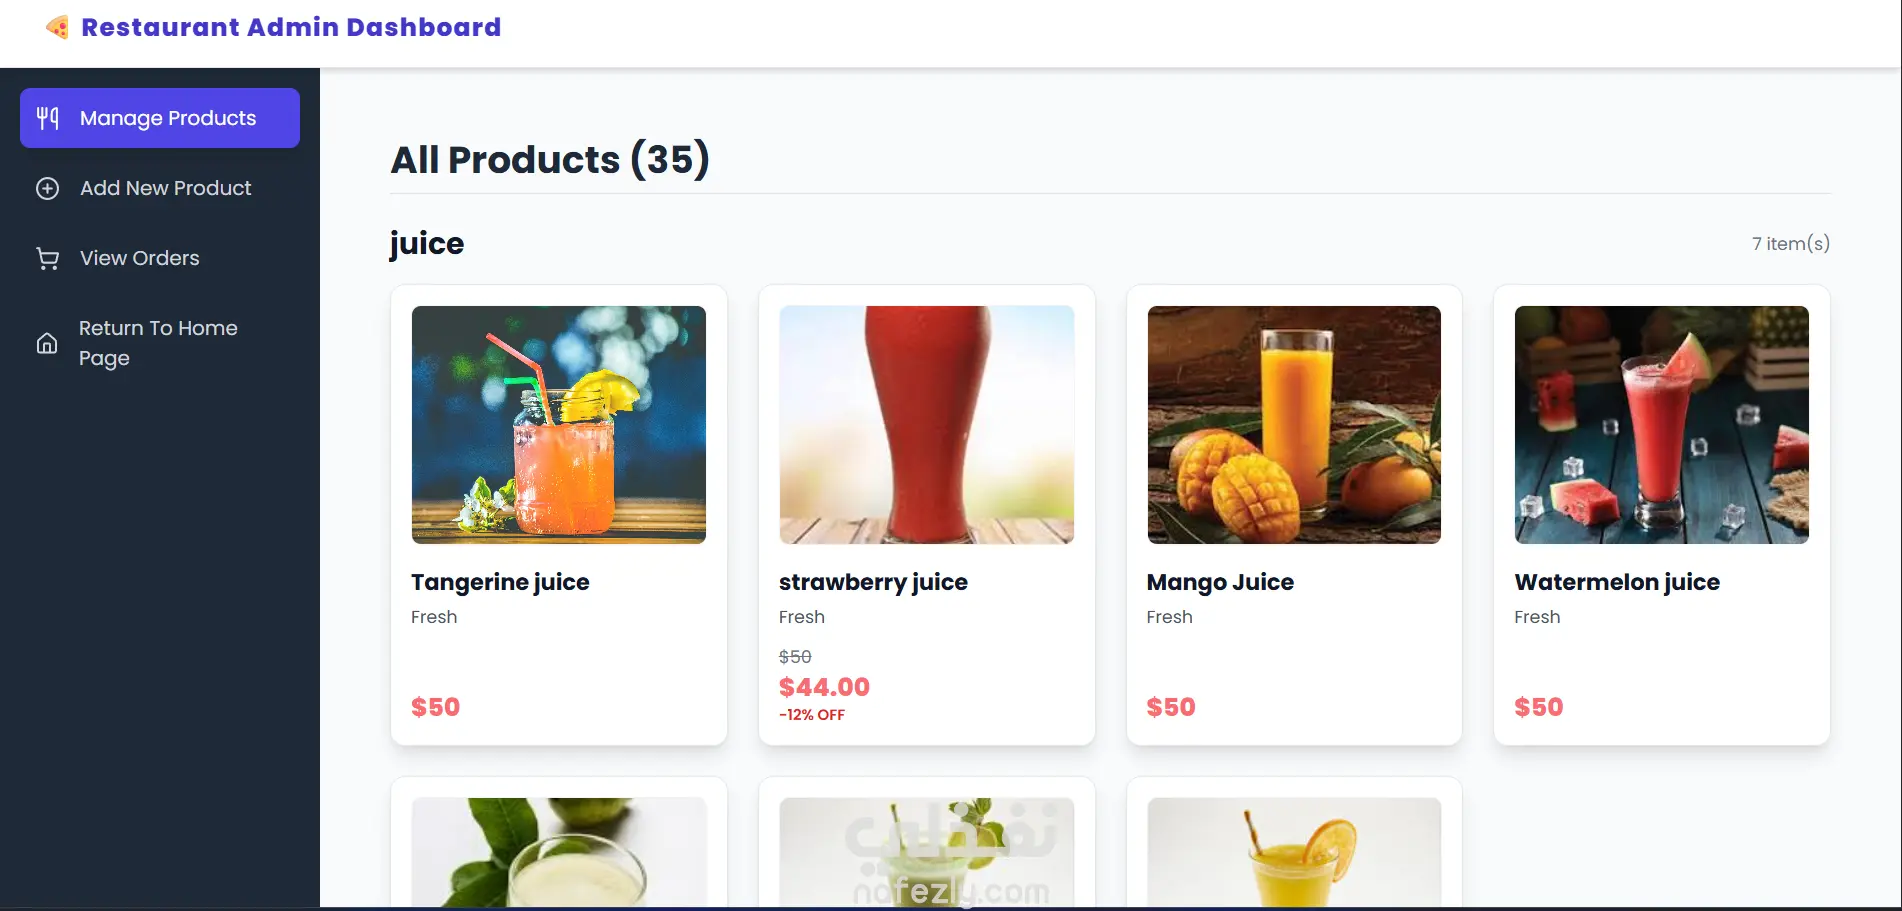Select Add New Product menu item
The height and width of the screenshot is (911, 1902).
[x=165, y=188]
